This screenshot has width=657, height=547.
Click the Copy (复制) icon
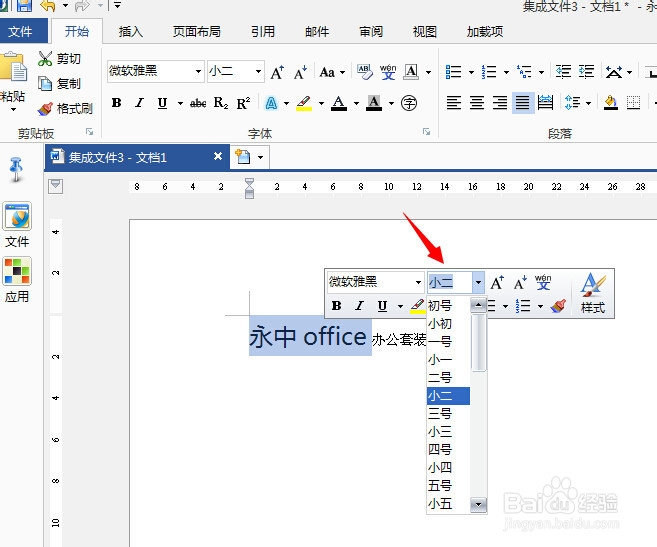click(45, 83)
